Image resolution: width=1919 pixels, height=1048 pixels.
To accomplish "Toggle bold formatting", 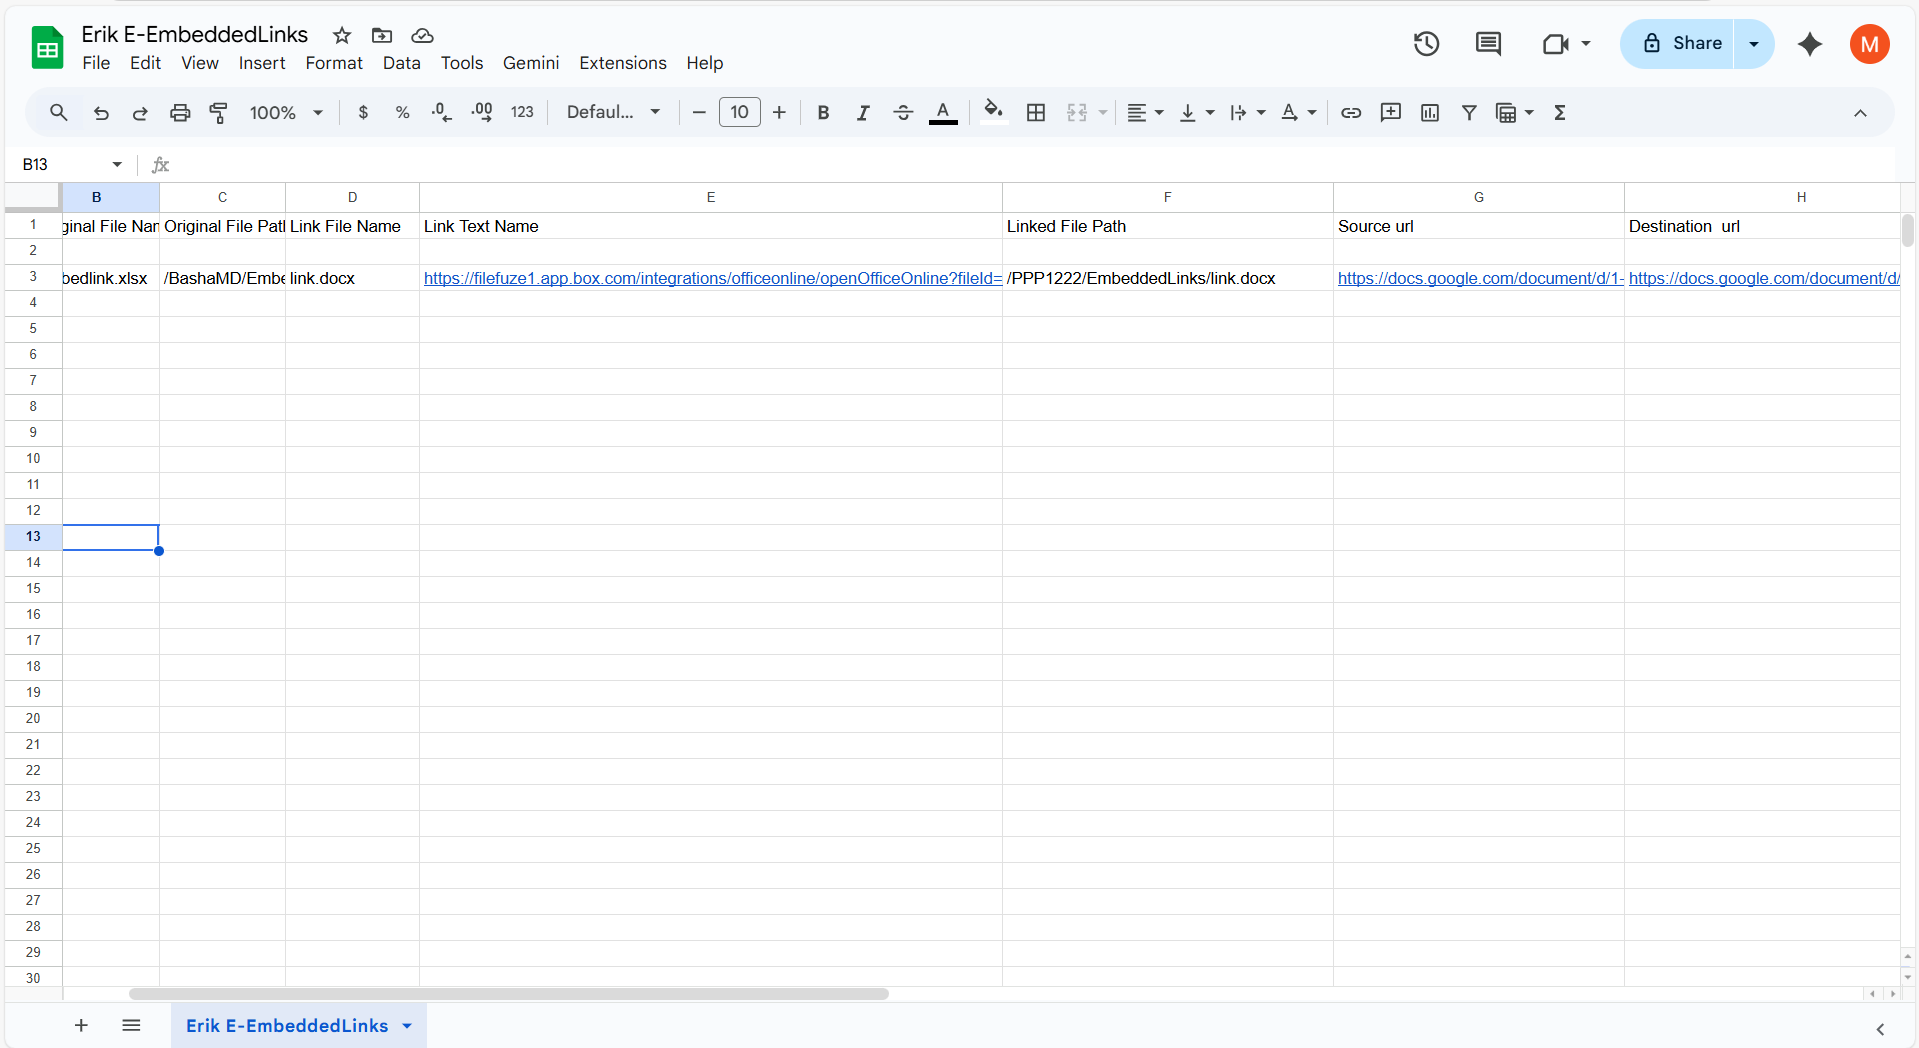I will (822, 112).
